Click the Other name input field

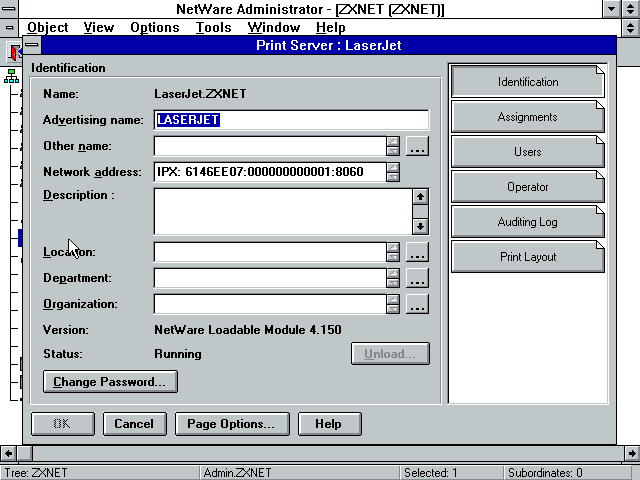tap(270, 146)
